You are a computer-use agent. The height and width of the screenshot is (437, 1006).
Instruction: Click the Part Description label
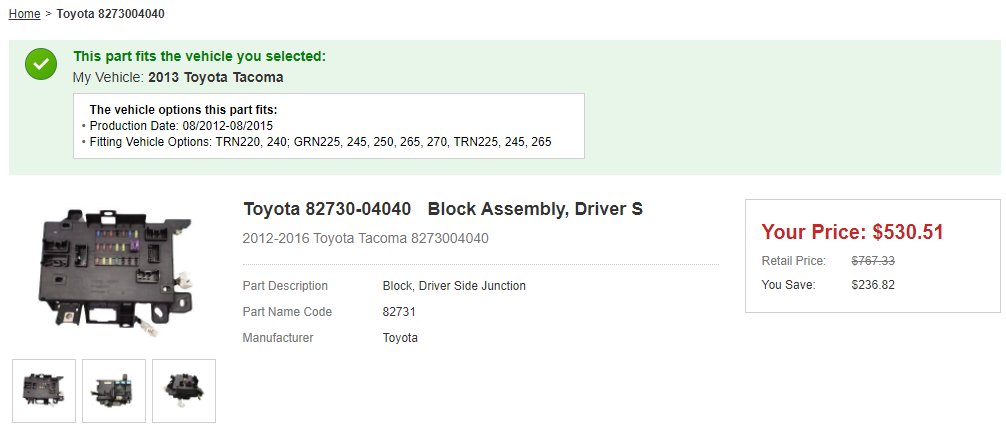285,286
